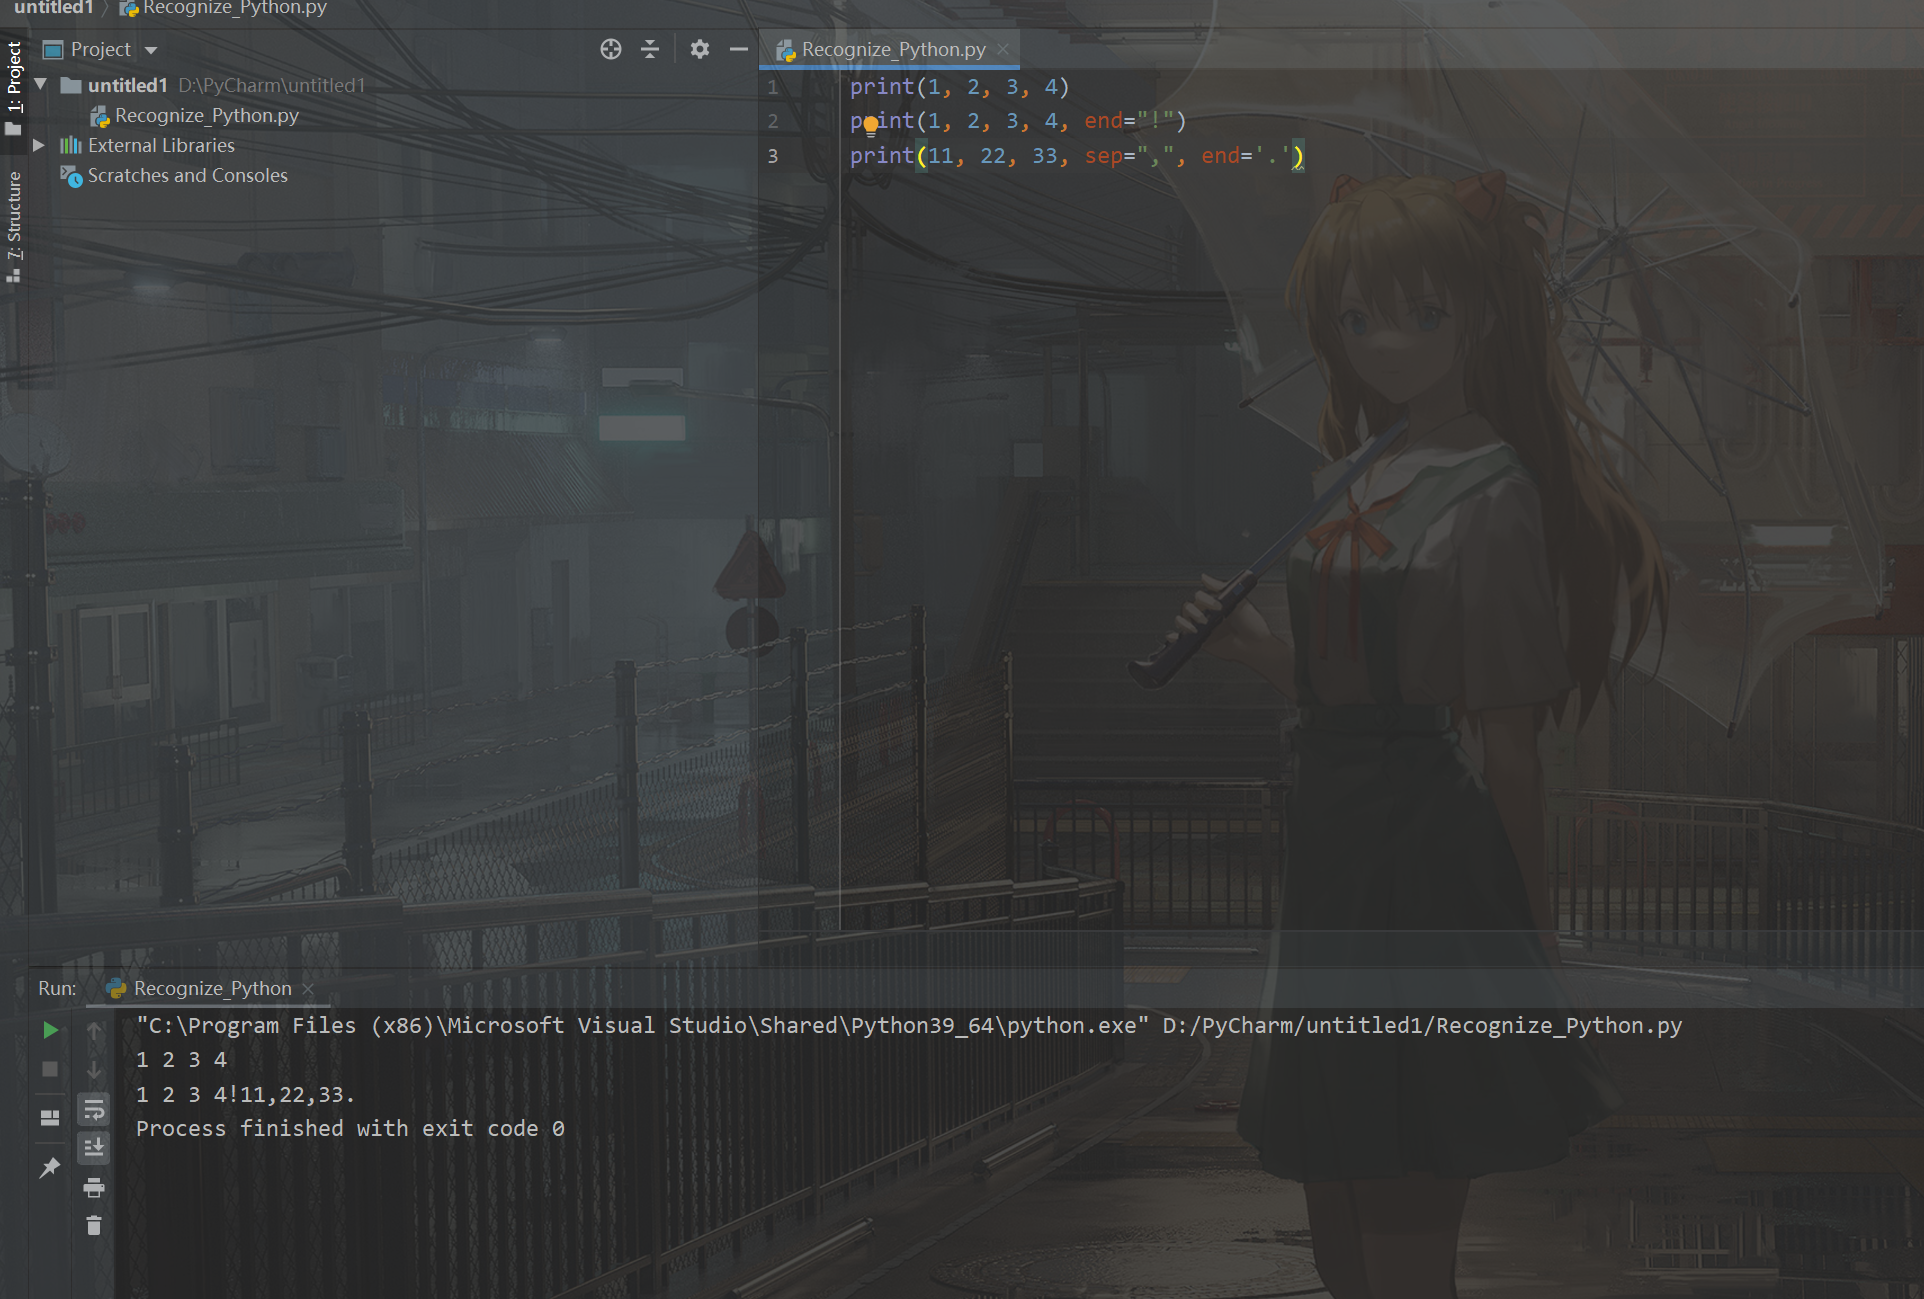Click the green Rerun button
The width and height of the screenshot is (1924, 1299).
point(50,1030)
